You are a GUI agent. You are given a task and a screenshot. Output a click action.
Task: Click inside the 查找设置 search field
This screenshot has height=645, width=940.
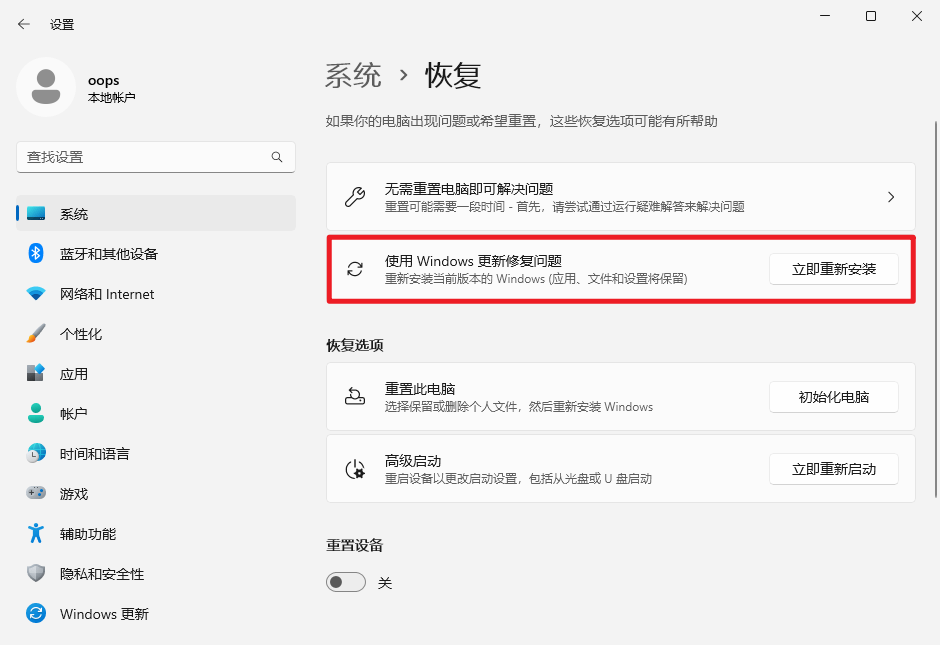(x=150, y=157)
